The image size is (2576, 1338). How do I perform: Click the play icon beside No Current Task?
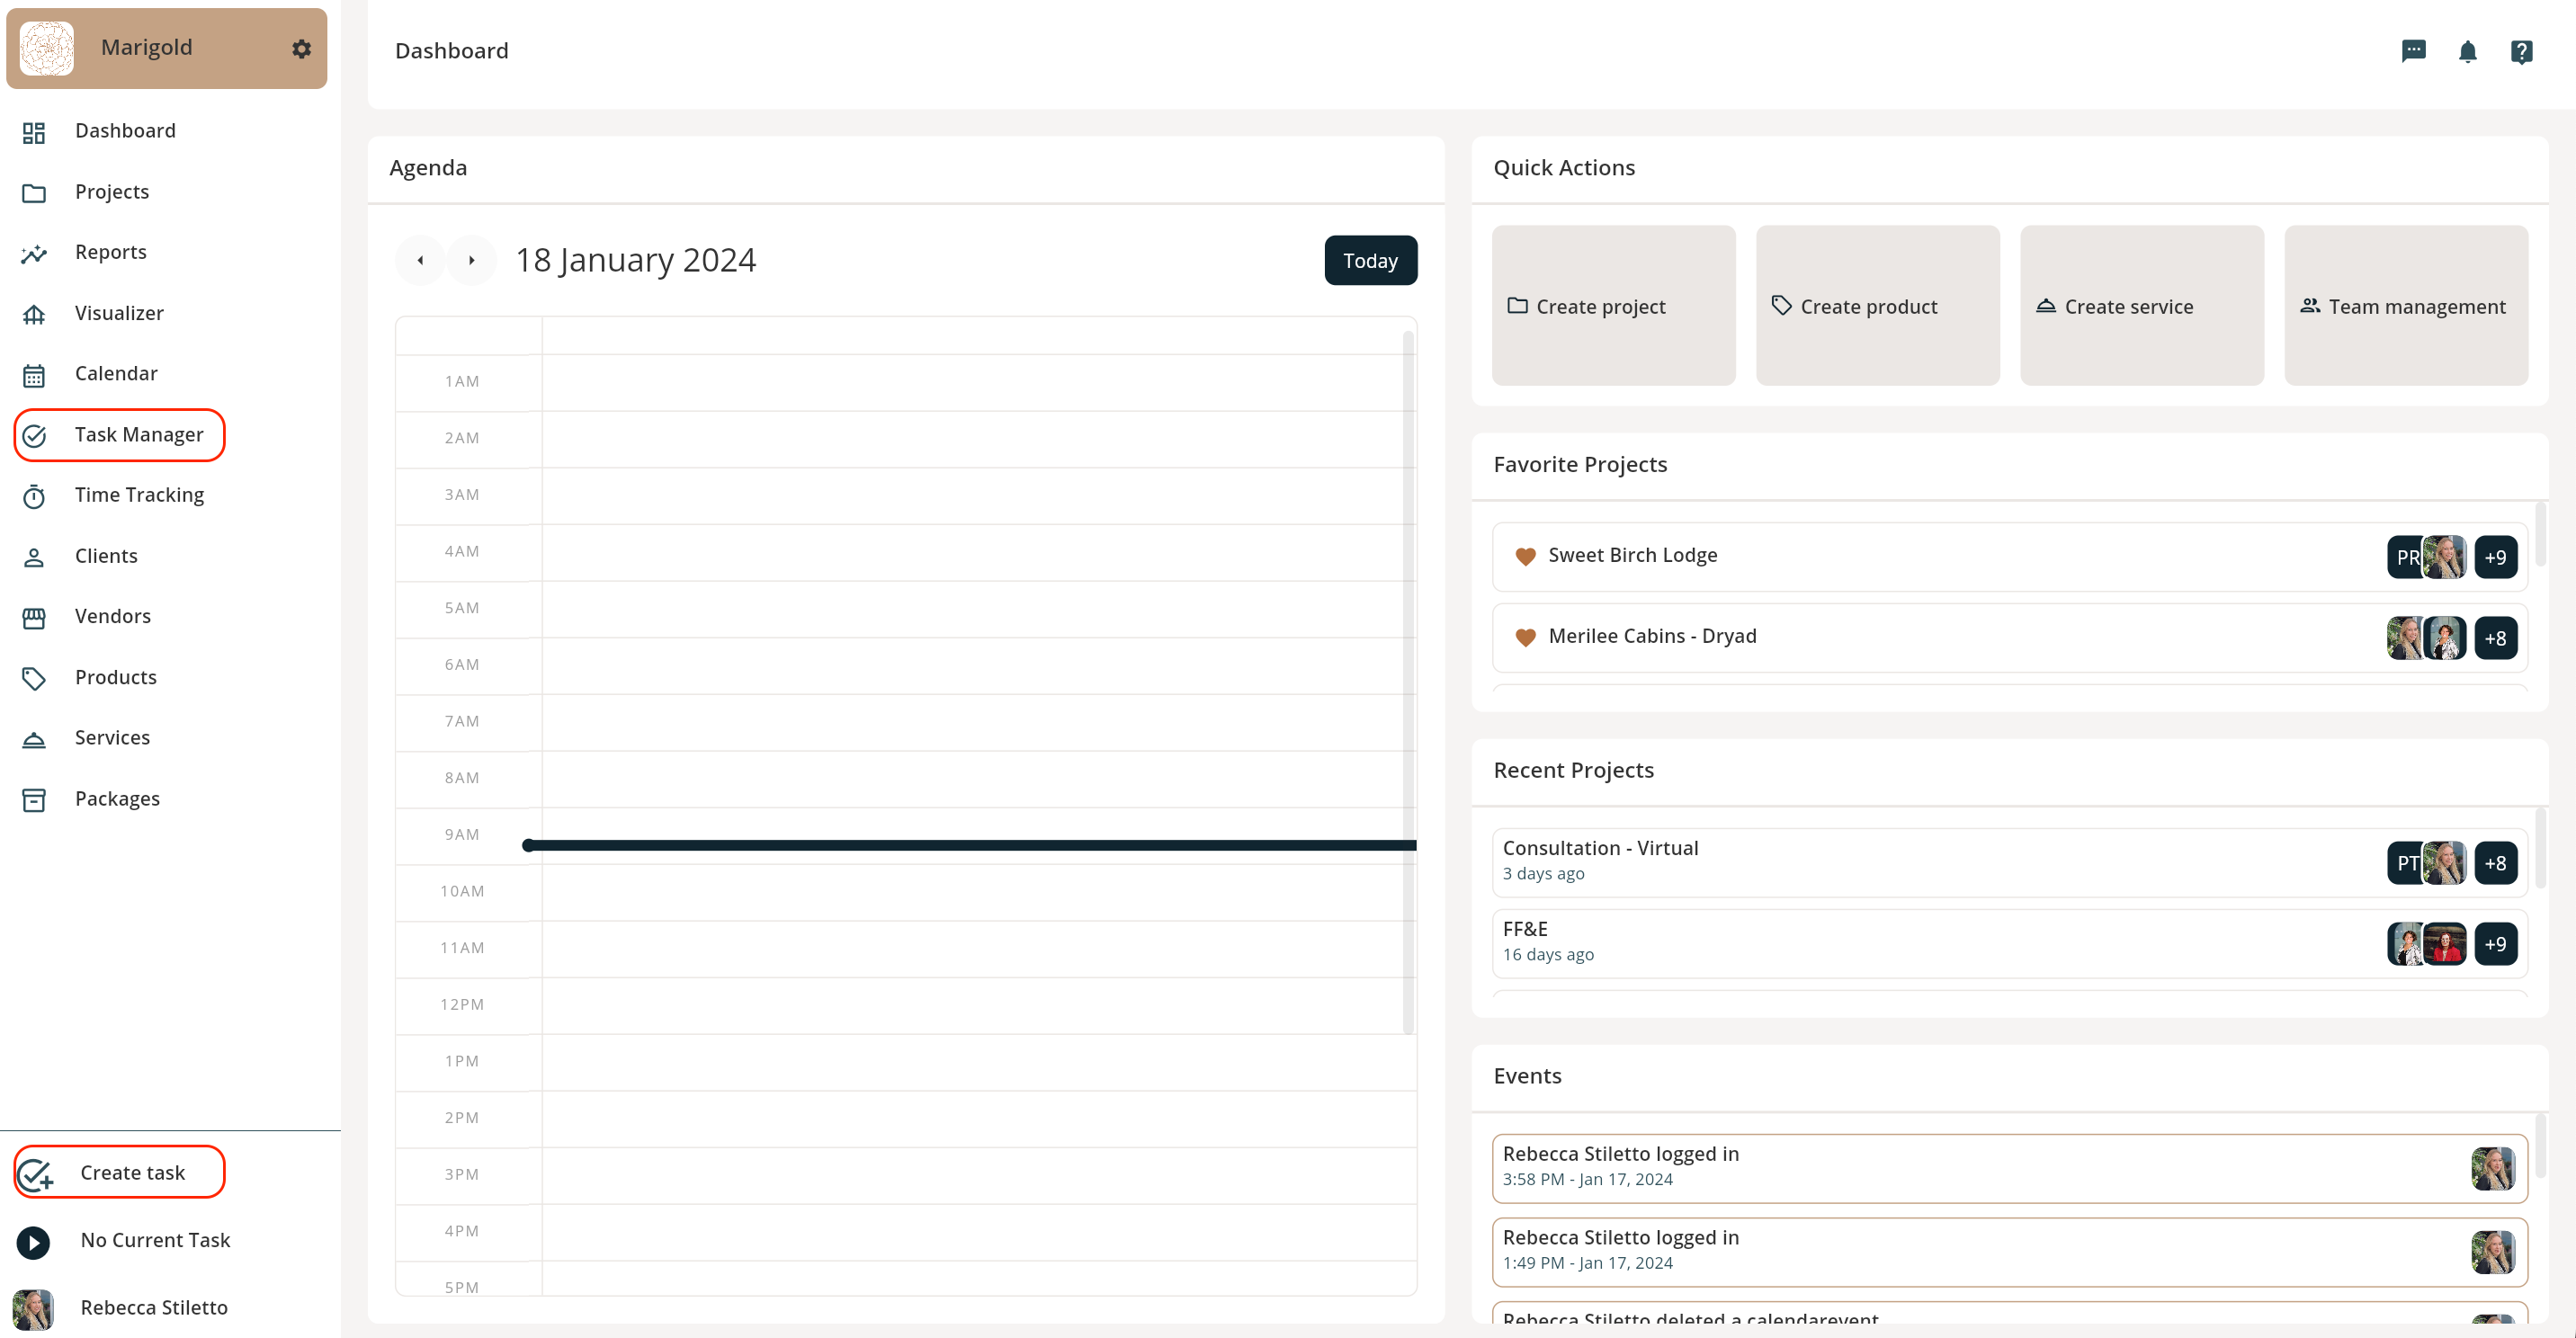coord(33,1242)
